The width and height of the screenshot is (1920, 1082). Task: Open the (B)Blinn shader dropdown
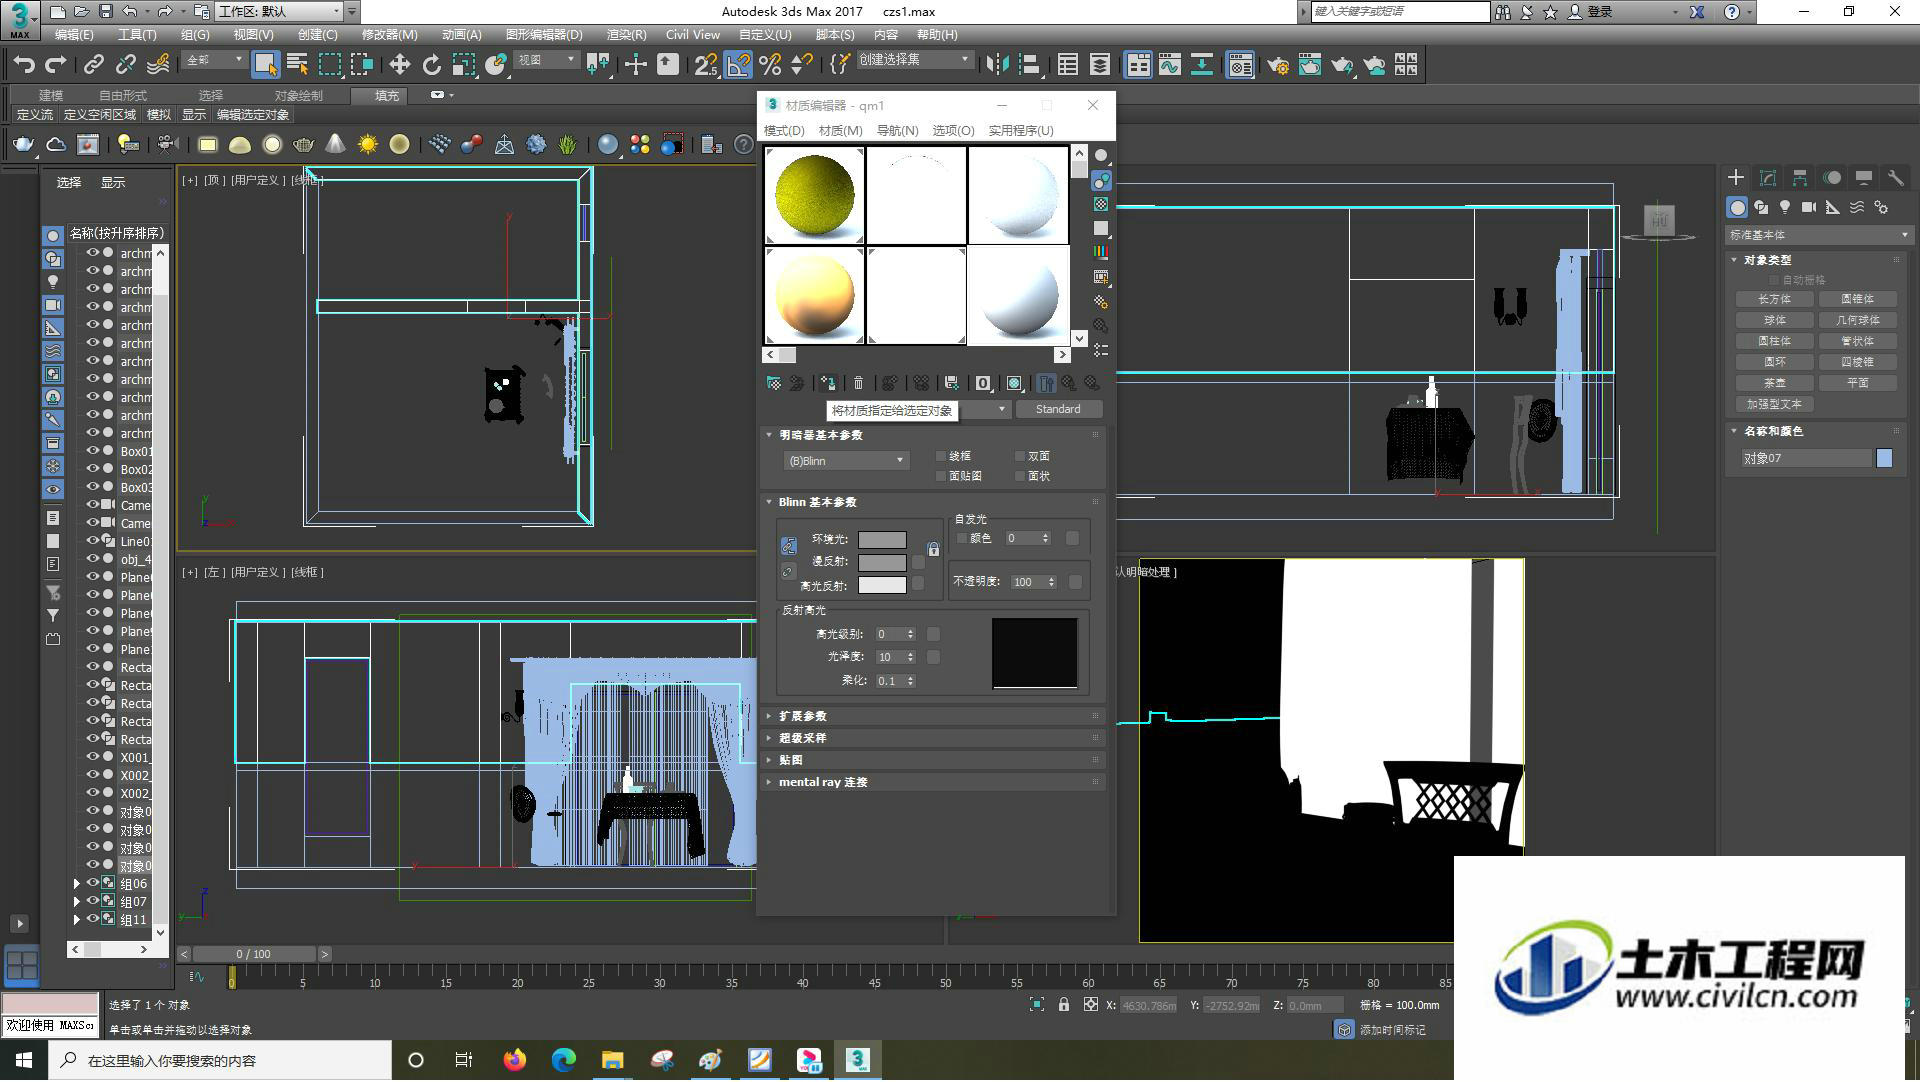846,461
